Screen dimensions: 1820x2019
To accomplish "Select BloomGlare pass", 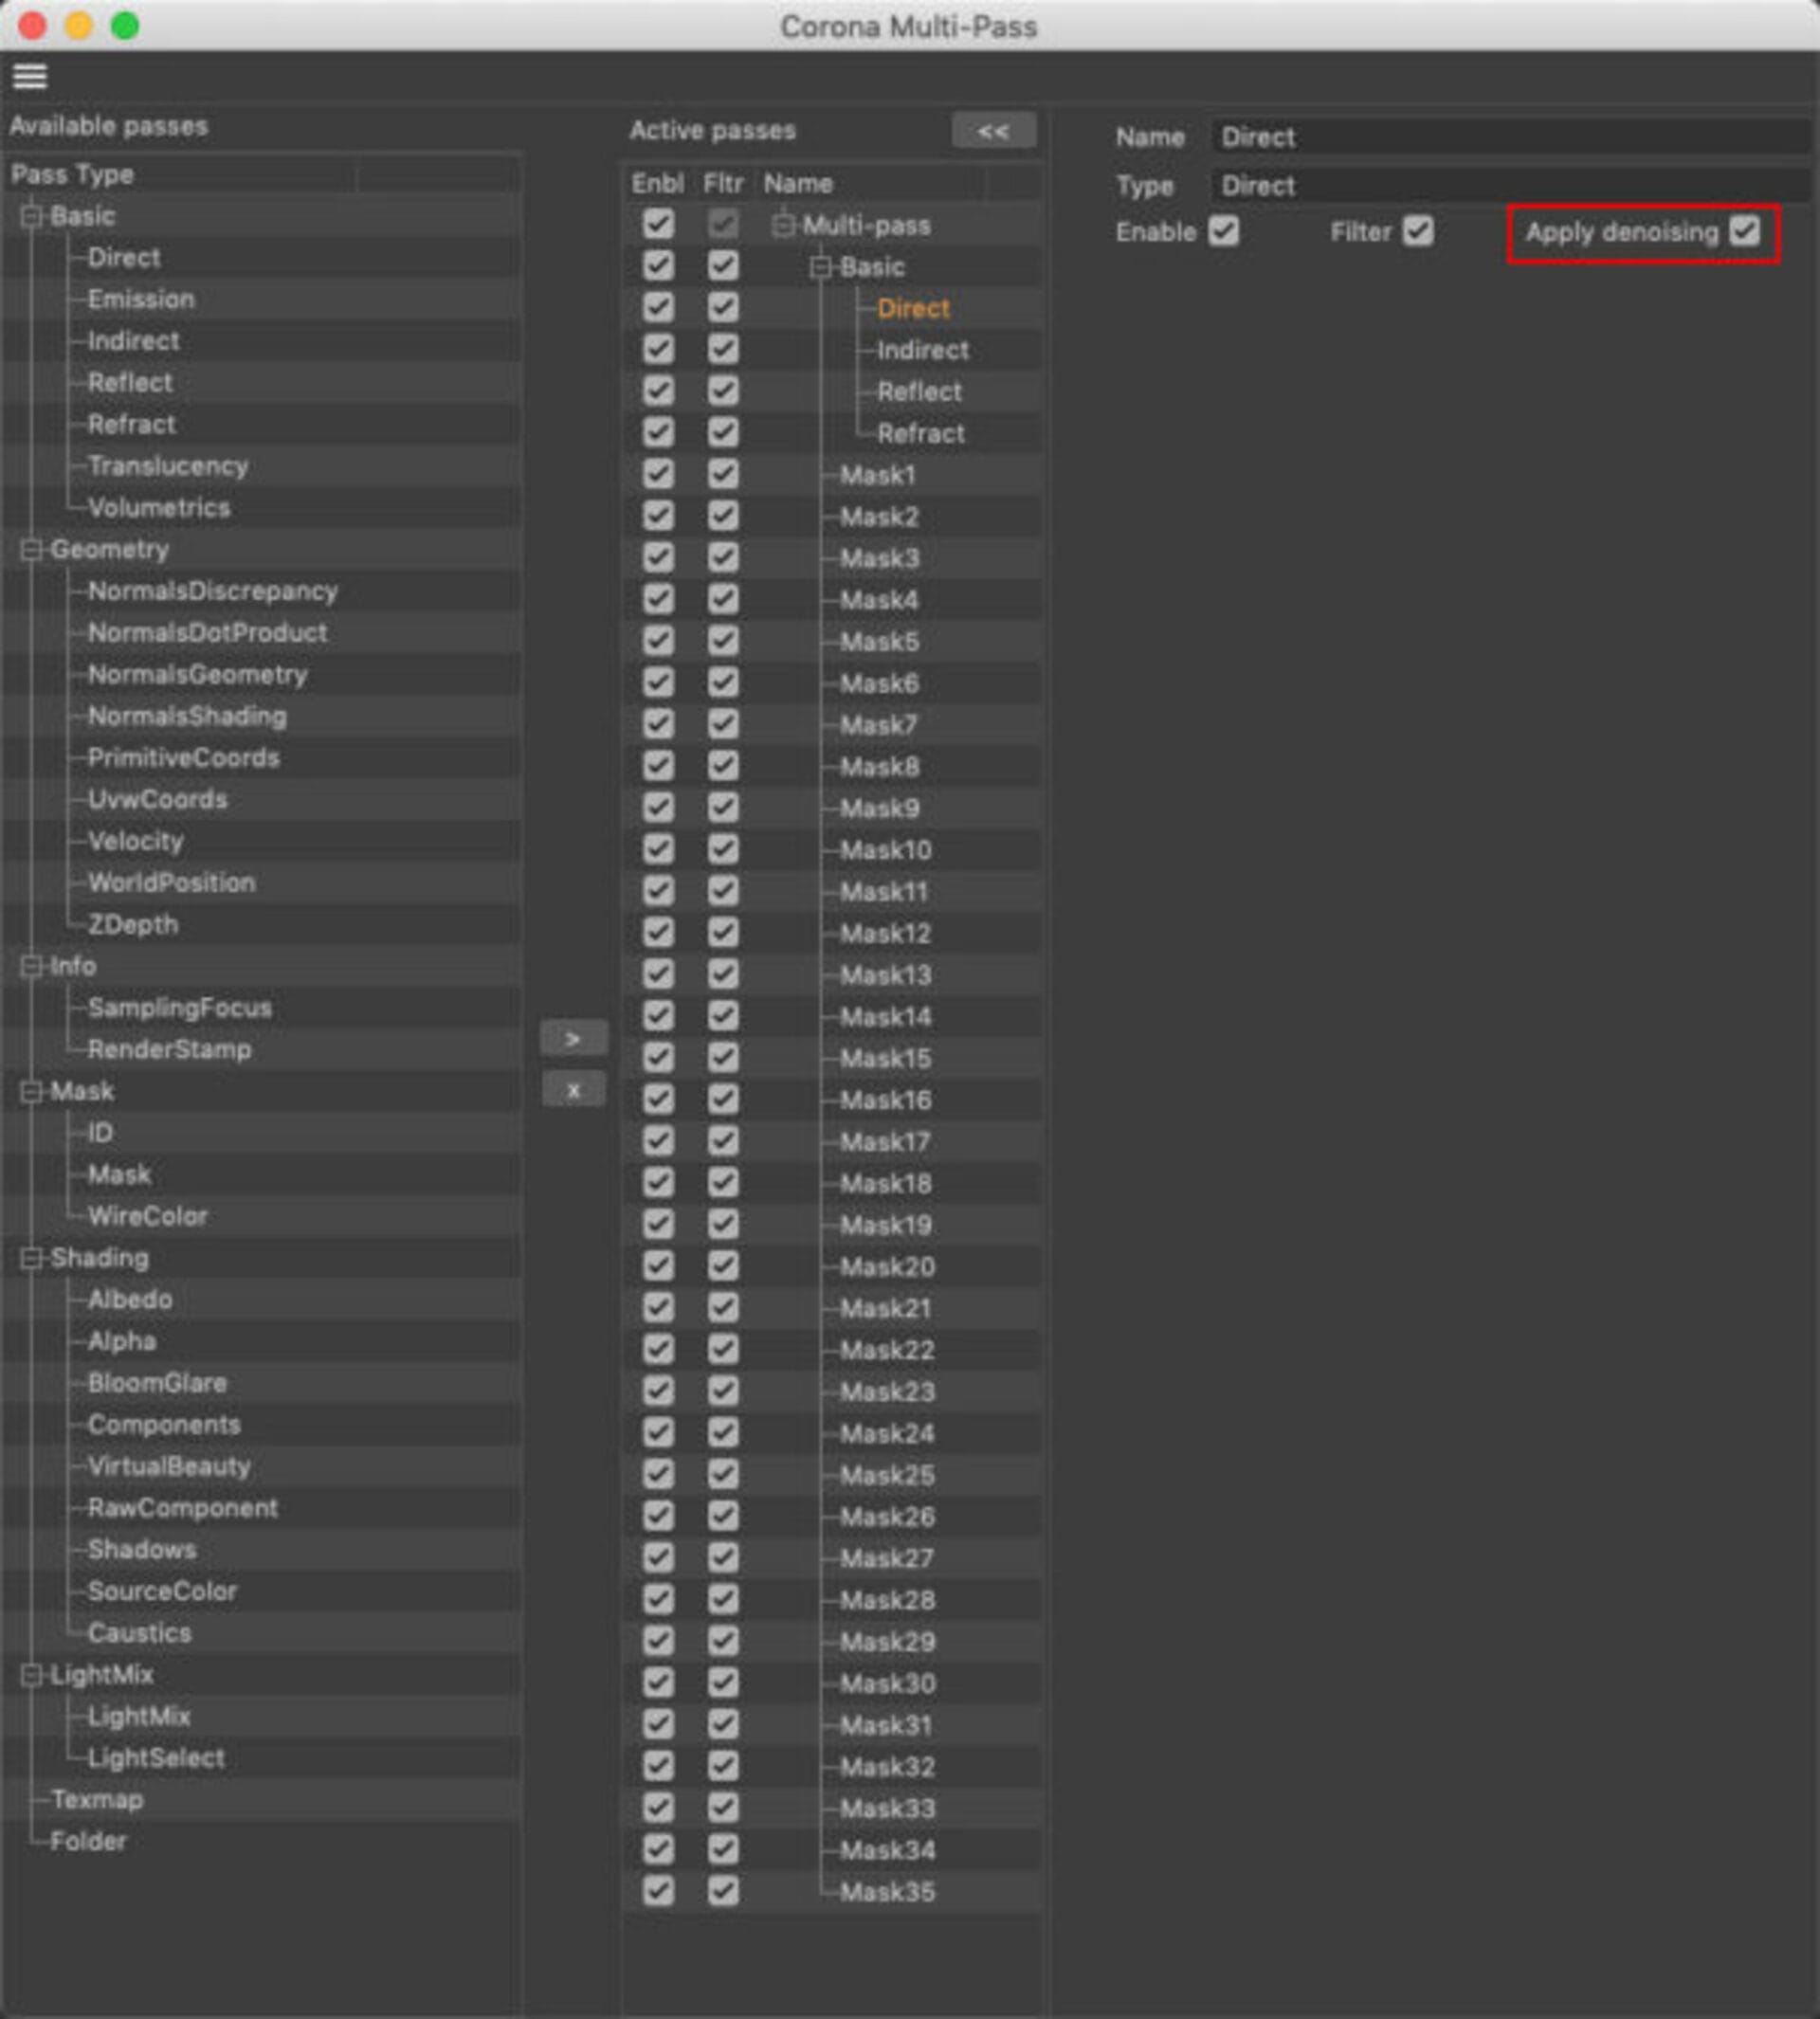I will (158, 1383).
